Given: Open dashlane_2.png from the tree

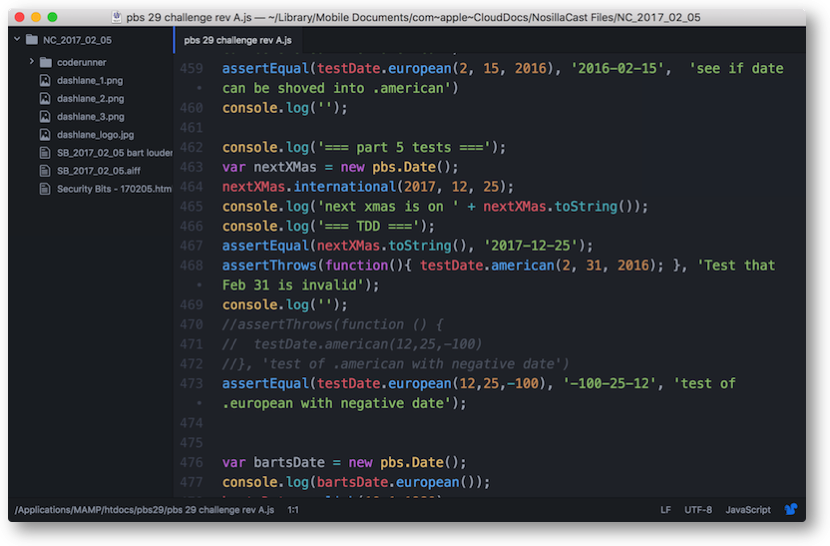Looking at the screenshot, I should point(90,98).
